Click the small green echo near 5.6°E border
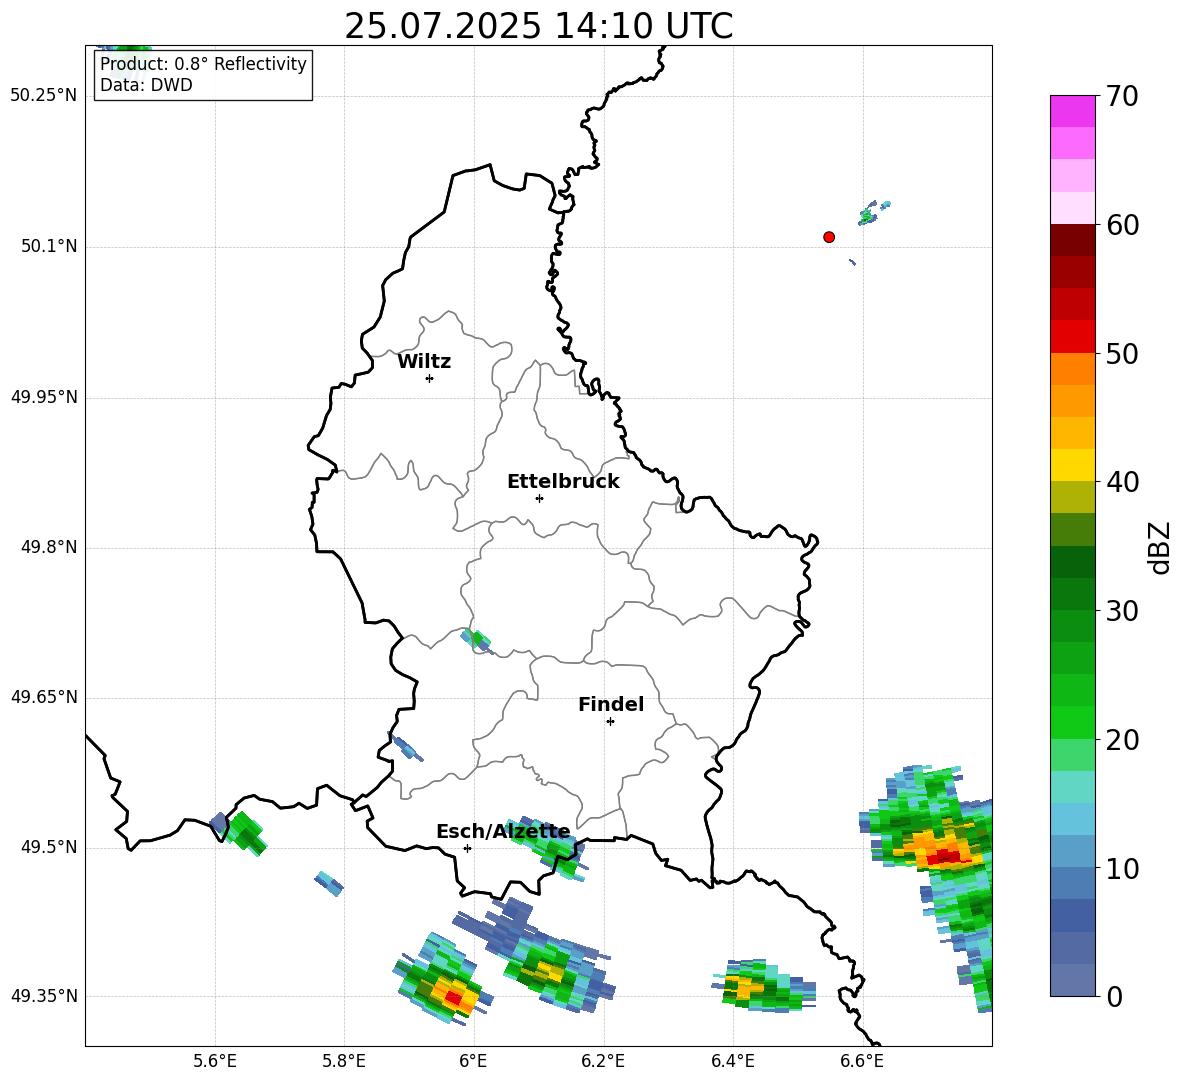The width and height of the screenshot is (1184, 1081). pyautogui.click(x=246, y=833)
